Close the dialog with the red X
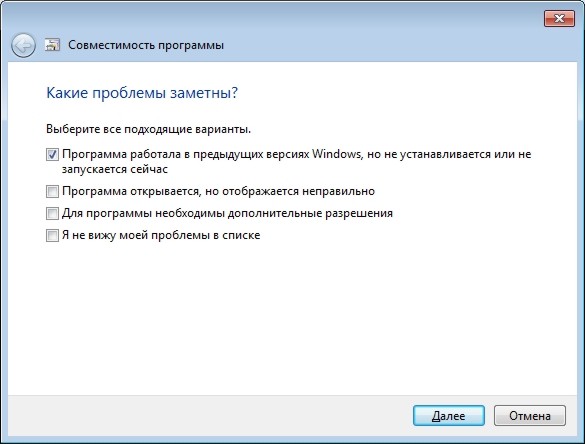Screen dimensions: 585x444 coord(559,19)
